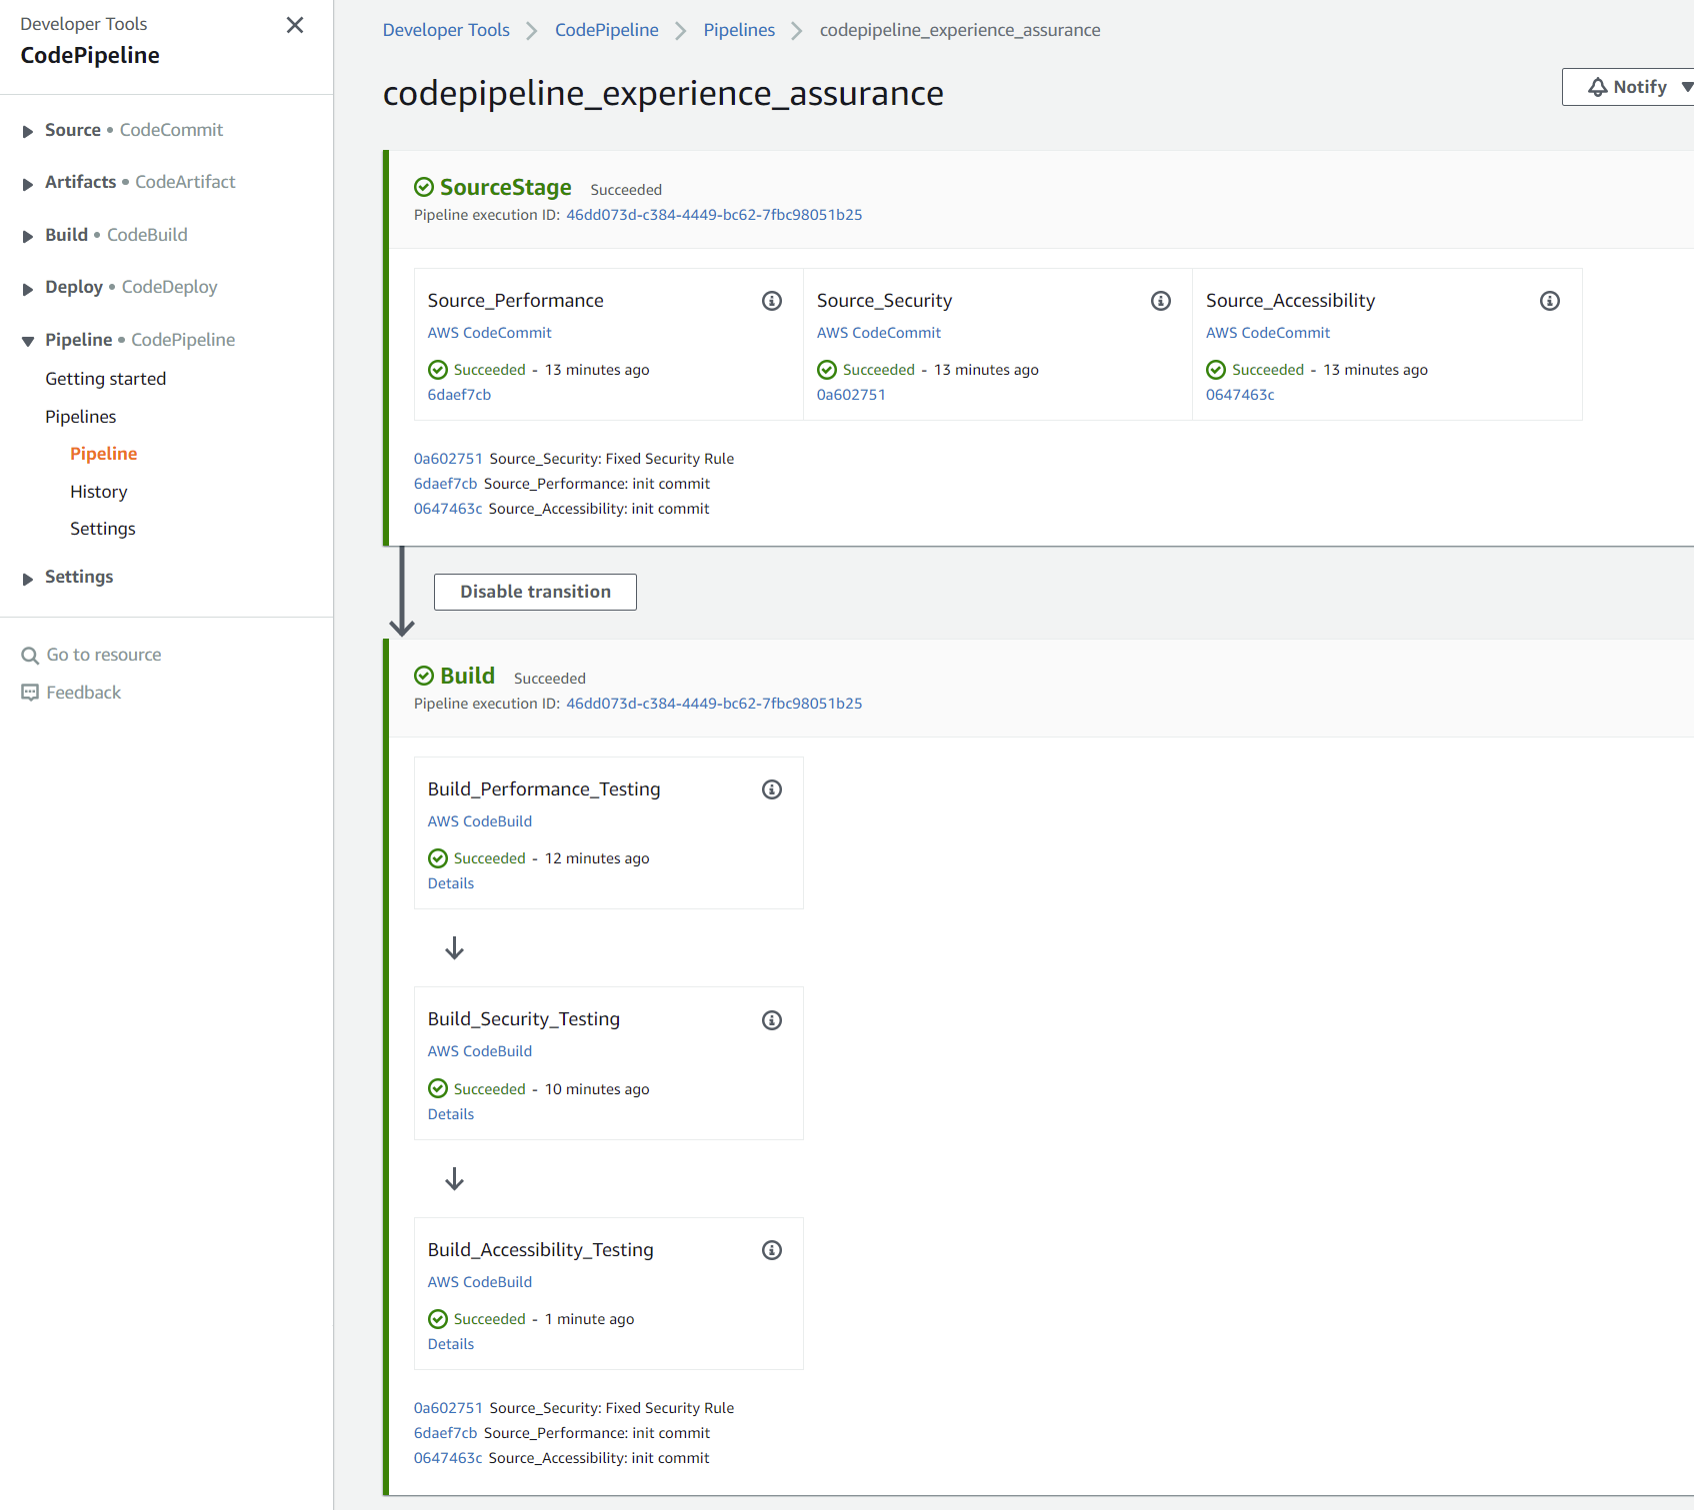Open SourceStage pipeline execution ID link
1694x1510 pixels.
pyautogui.click(x=714, y=215)
